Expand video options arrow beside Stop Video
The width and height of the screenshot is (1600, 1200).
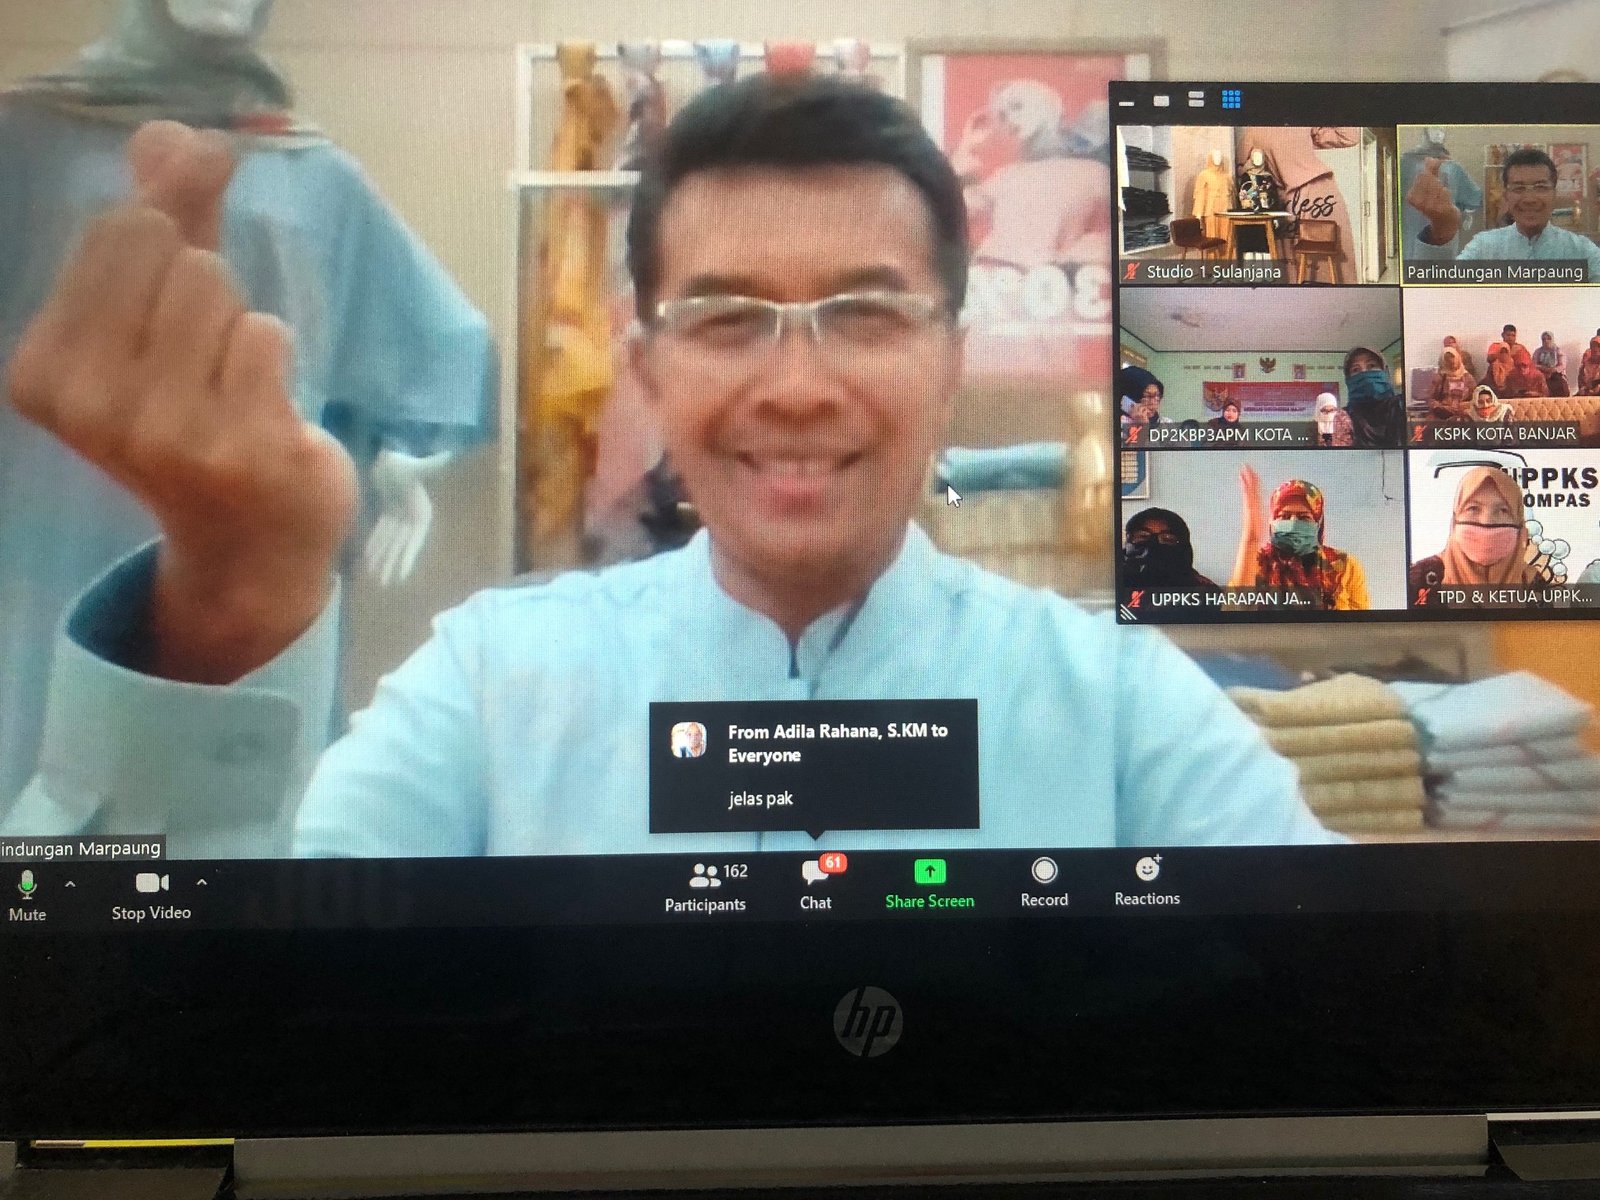pos(202,882)
